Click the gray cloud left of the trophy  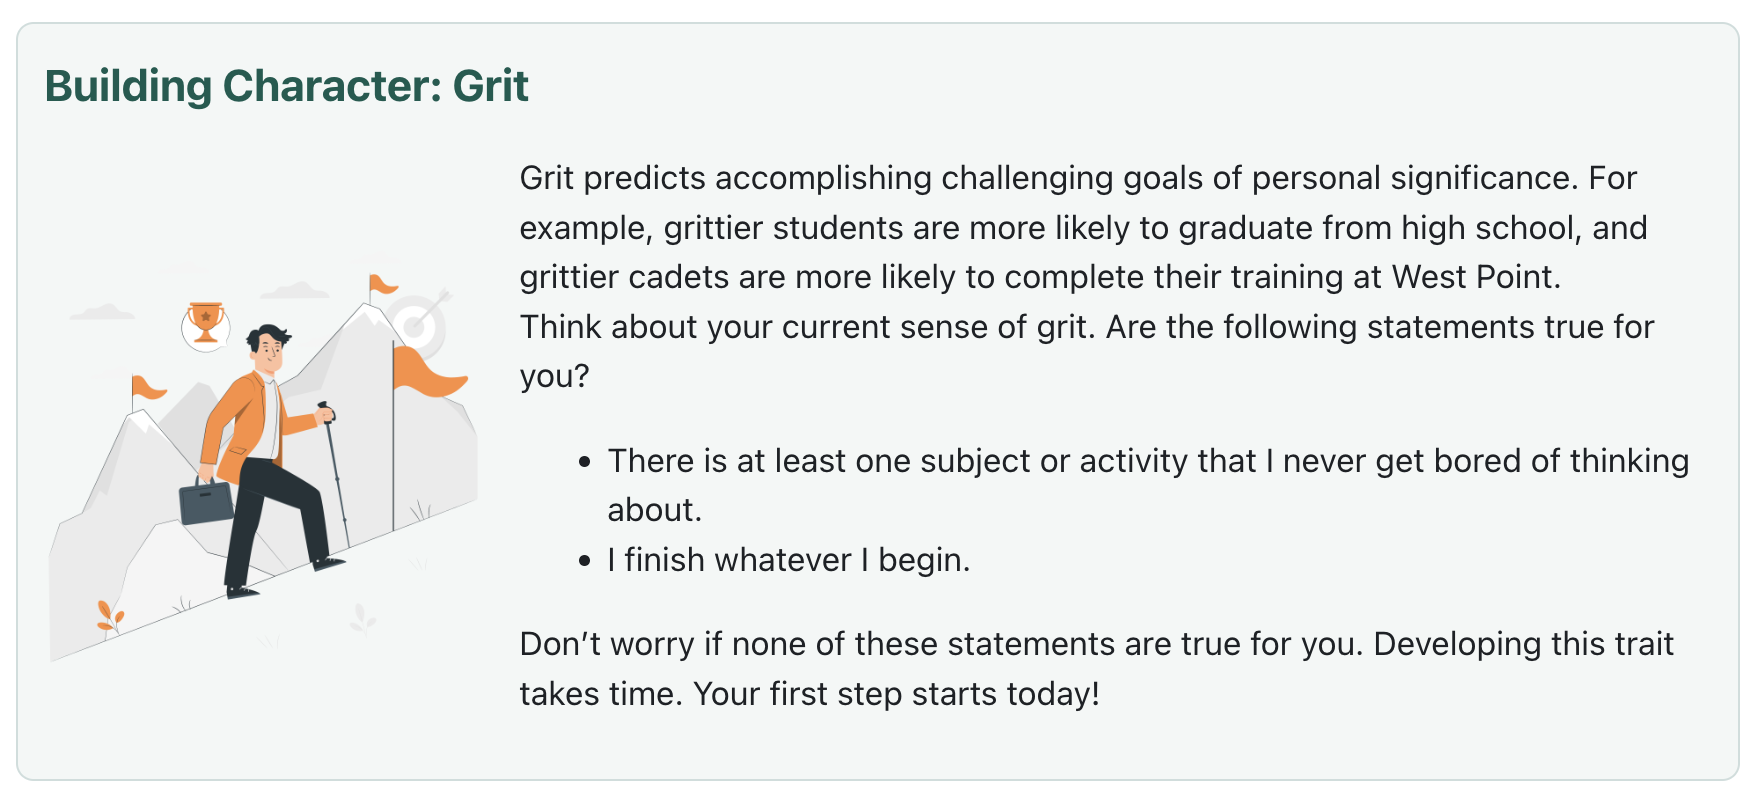pyautogui.click(x=102, y=313)
